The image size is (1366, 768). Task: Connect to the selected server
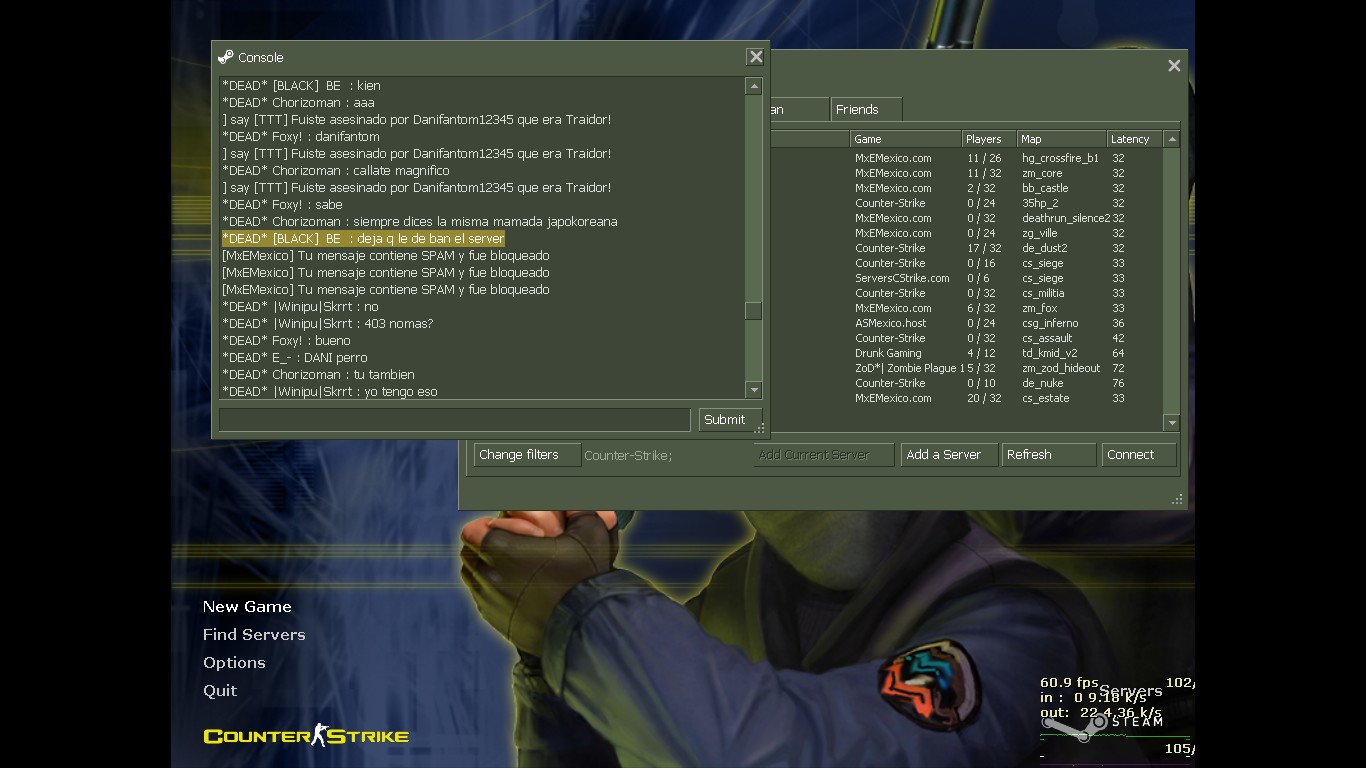click(1139, 455)
